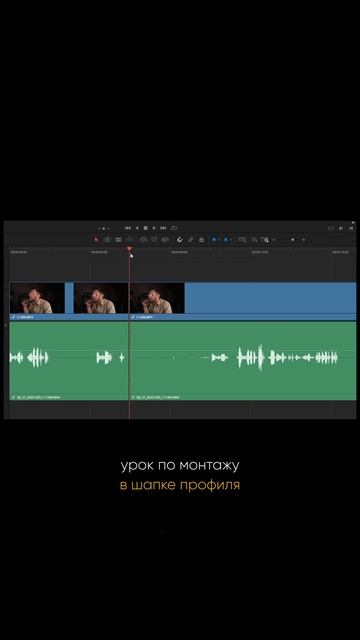Select the audio clip right of playhead
360x640 pixels.
(243, 360)
